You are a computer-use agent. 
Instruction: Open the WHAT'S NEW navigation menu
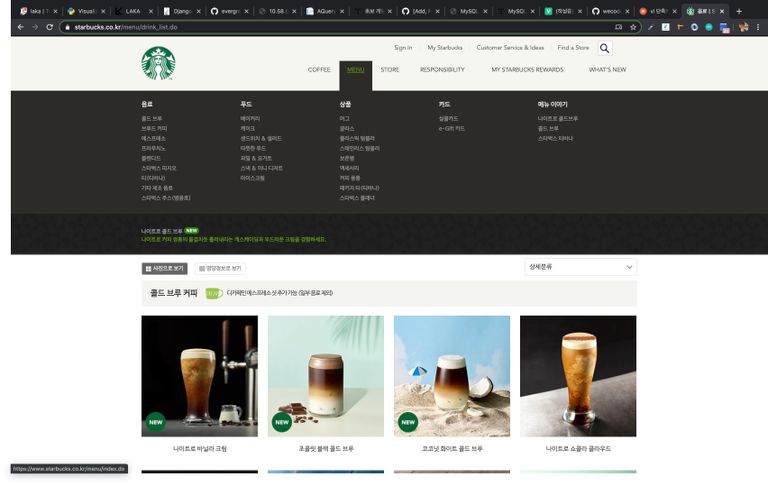tap(607, 70)
